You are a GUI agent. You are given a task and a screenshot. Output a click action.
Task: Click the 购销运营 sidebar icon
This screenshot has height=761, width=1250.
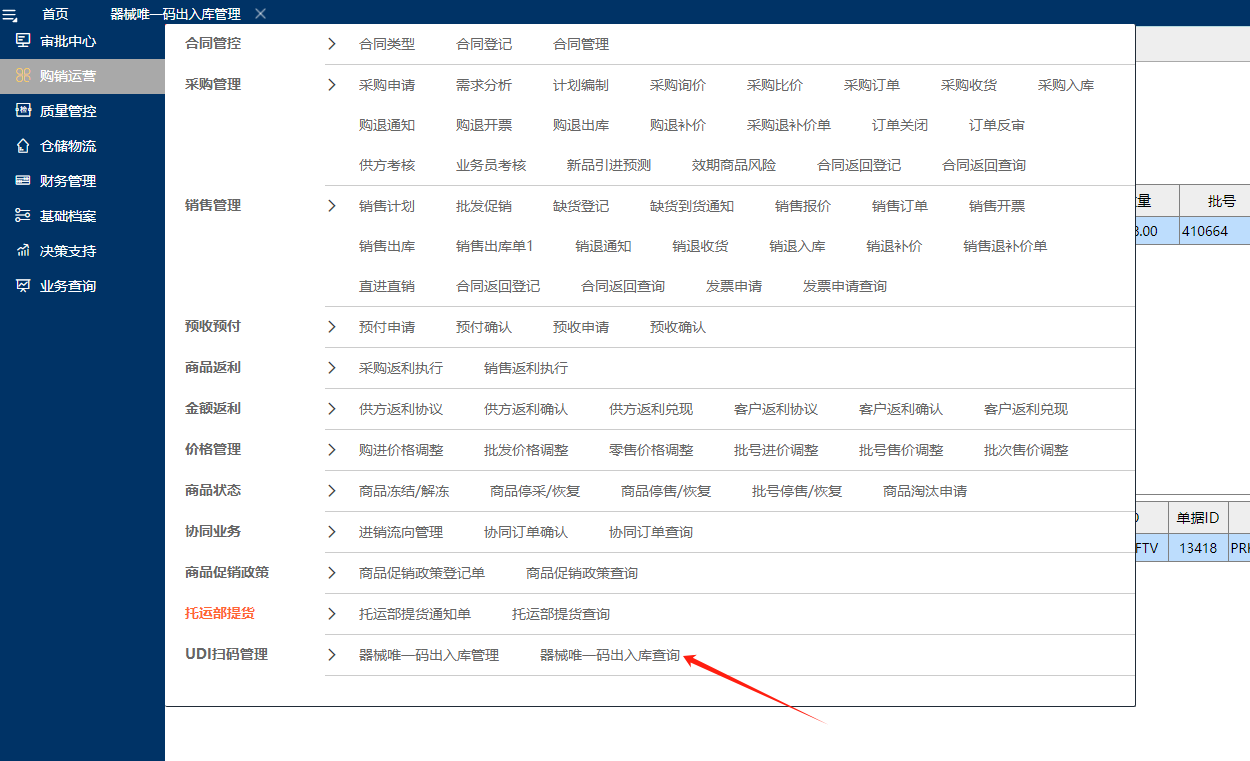pyautogui.click(x=22, y=76)
